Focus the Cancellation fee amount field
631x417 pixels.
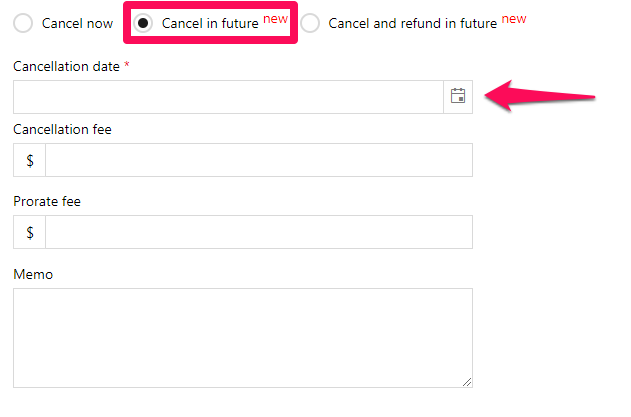pos(259,160)
